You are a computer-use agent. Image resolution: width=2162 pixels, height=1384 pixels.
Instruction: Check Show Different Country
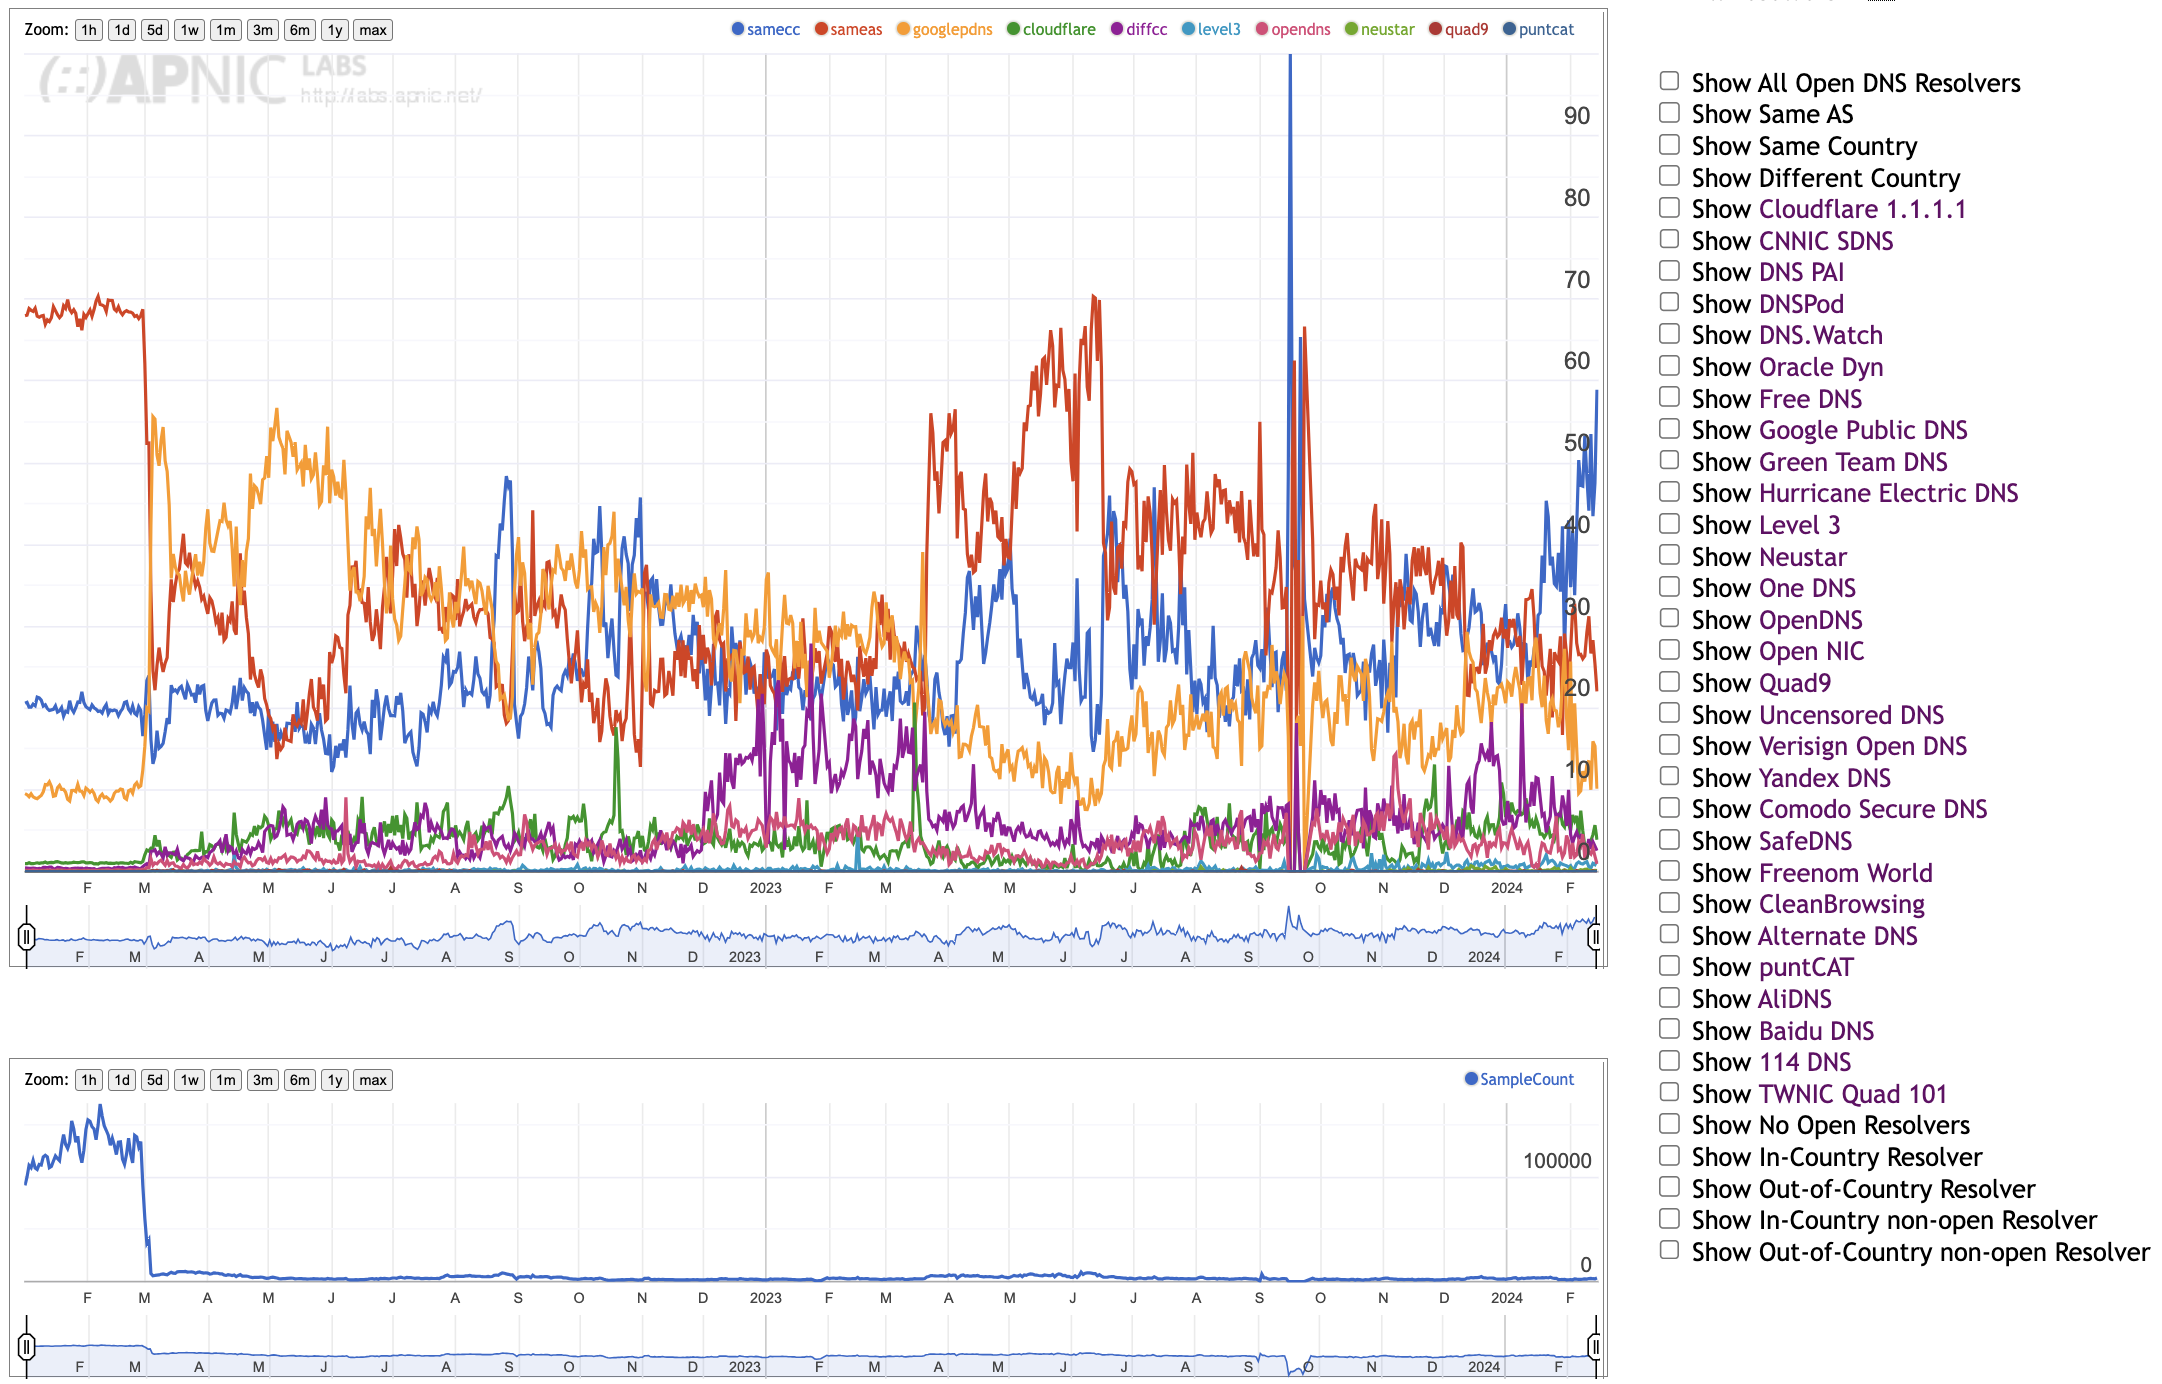(x=1669, y=176)
